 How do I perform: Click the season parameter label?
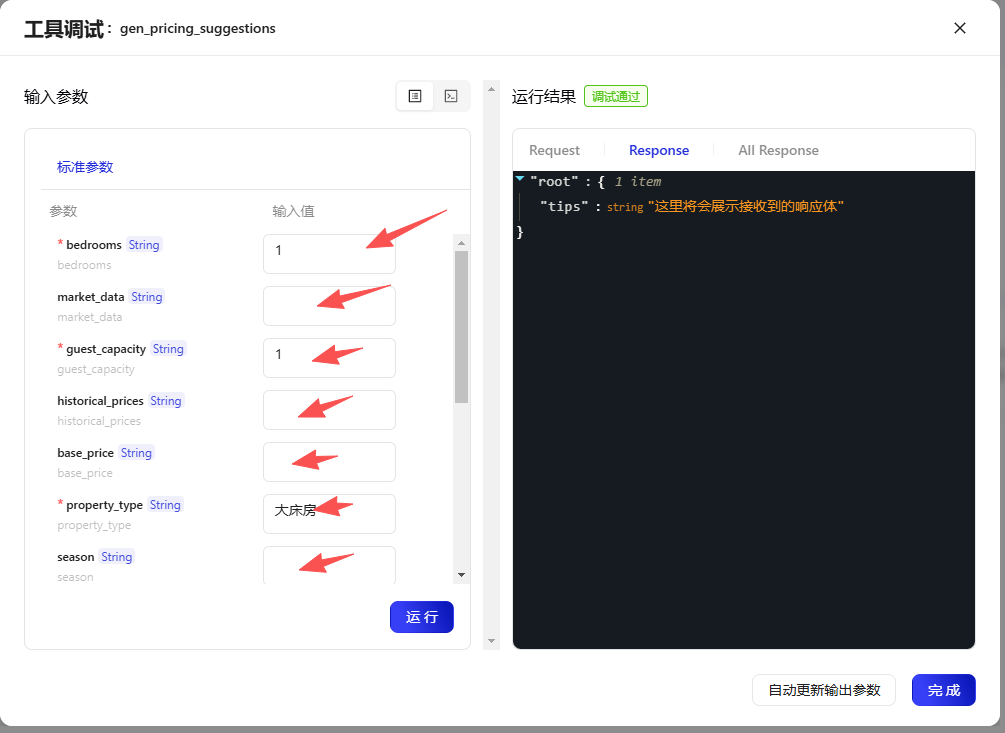[x=76, y=557]
